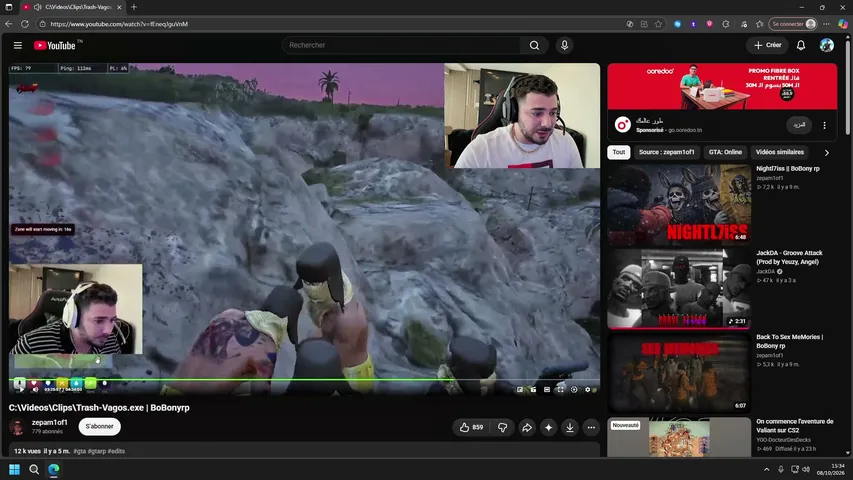Open the Windows Start menu
The width and height of the screenshot is (853, 480).
pos(14,469)
